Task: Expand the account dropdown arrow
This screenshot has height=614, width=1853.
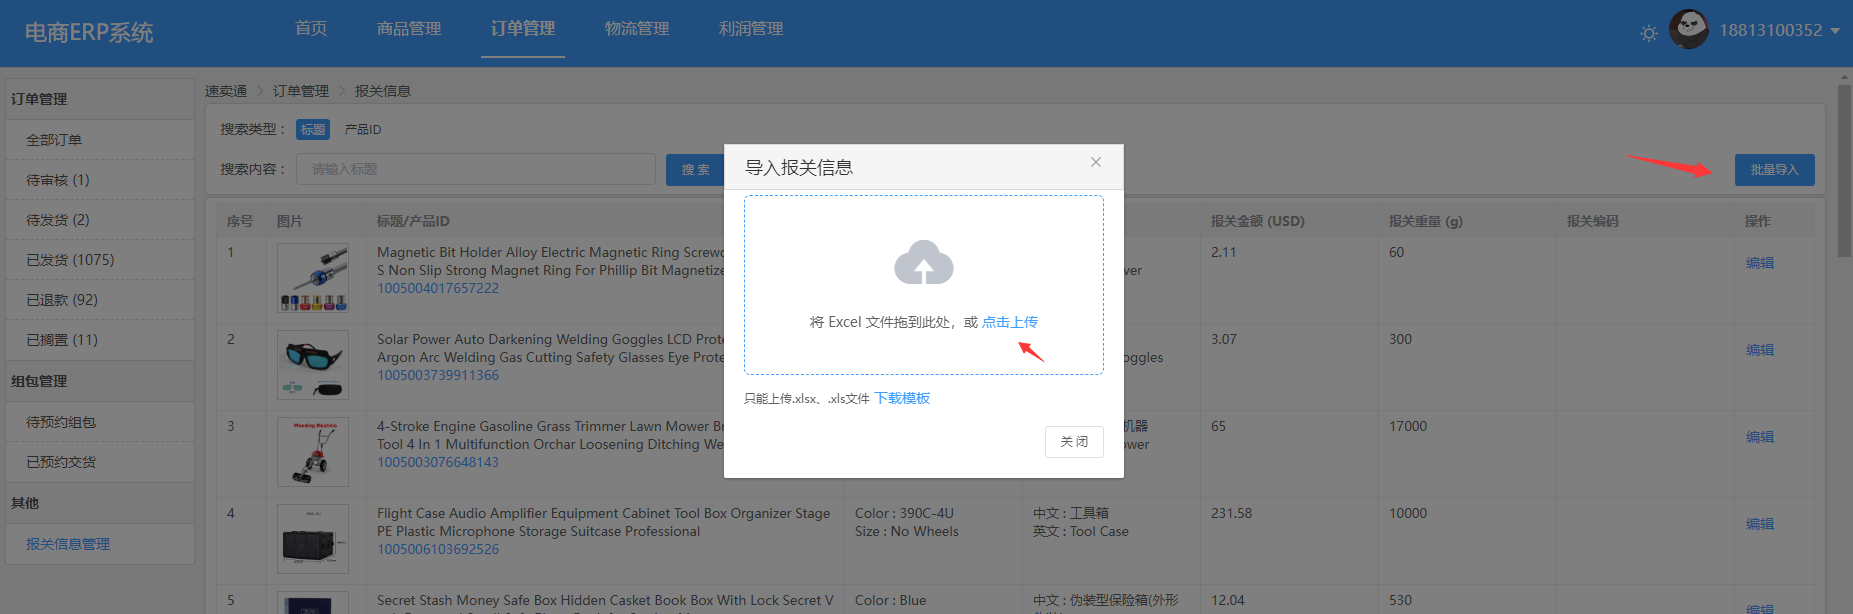Action: tap(1835, 31)
